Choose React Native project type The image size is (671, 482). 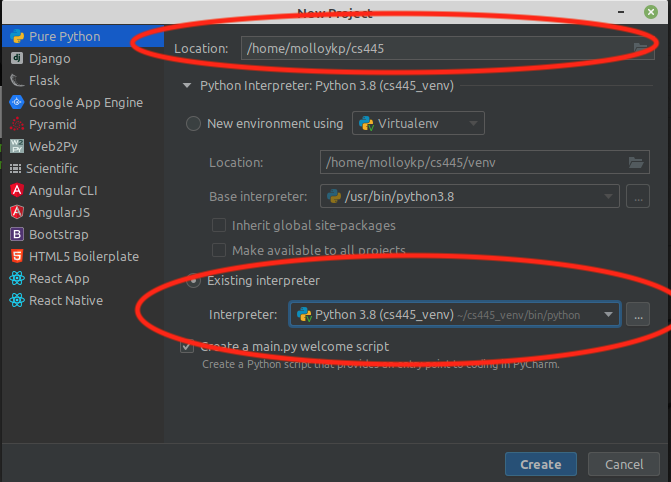pyautogui.click(x=65, y=300)
